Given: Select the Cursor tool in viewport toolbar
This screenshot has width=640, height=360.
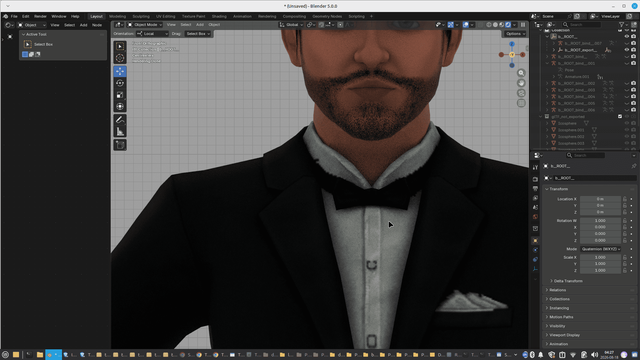Looking at the screenshot, I should tap(120, 58).
